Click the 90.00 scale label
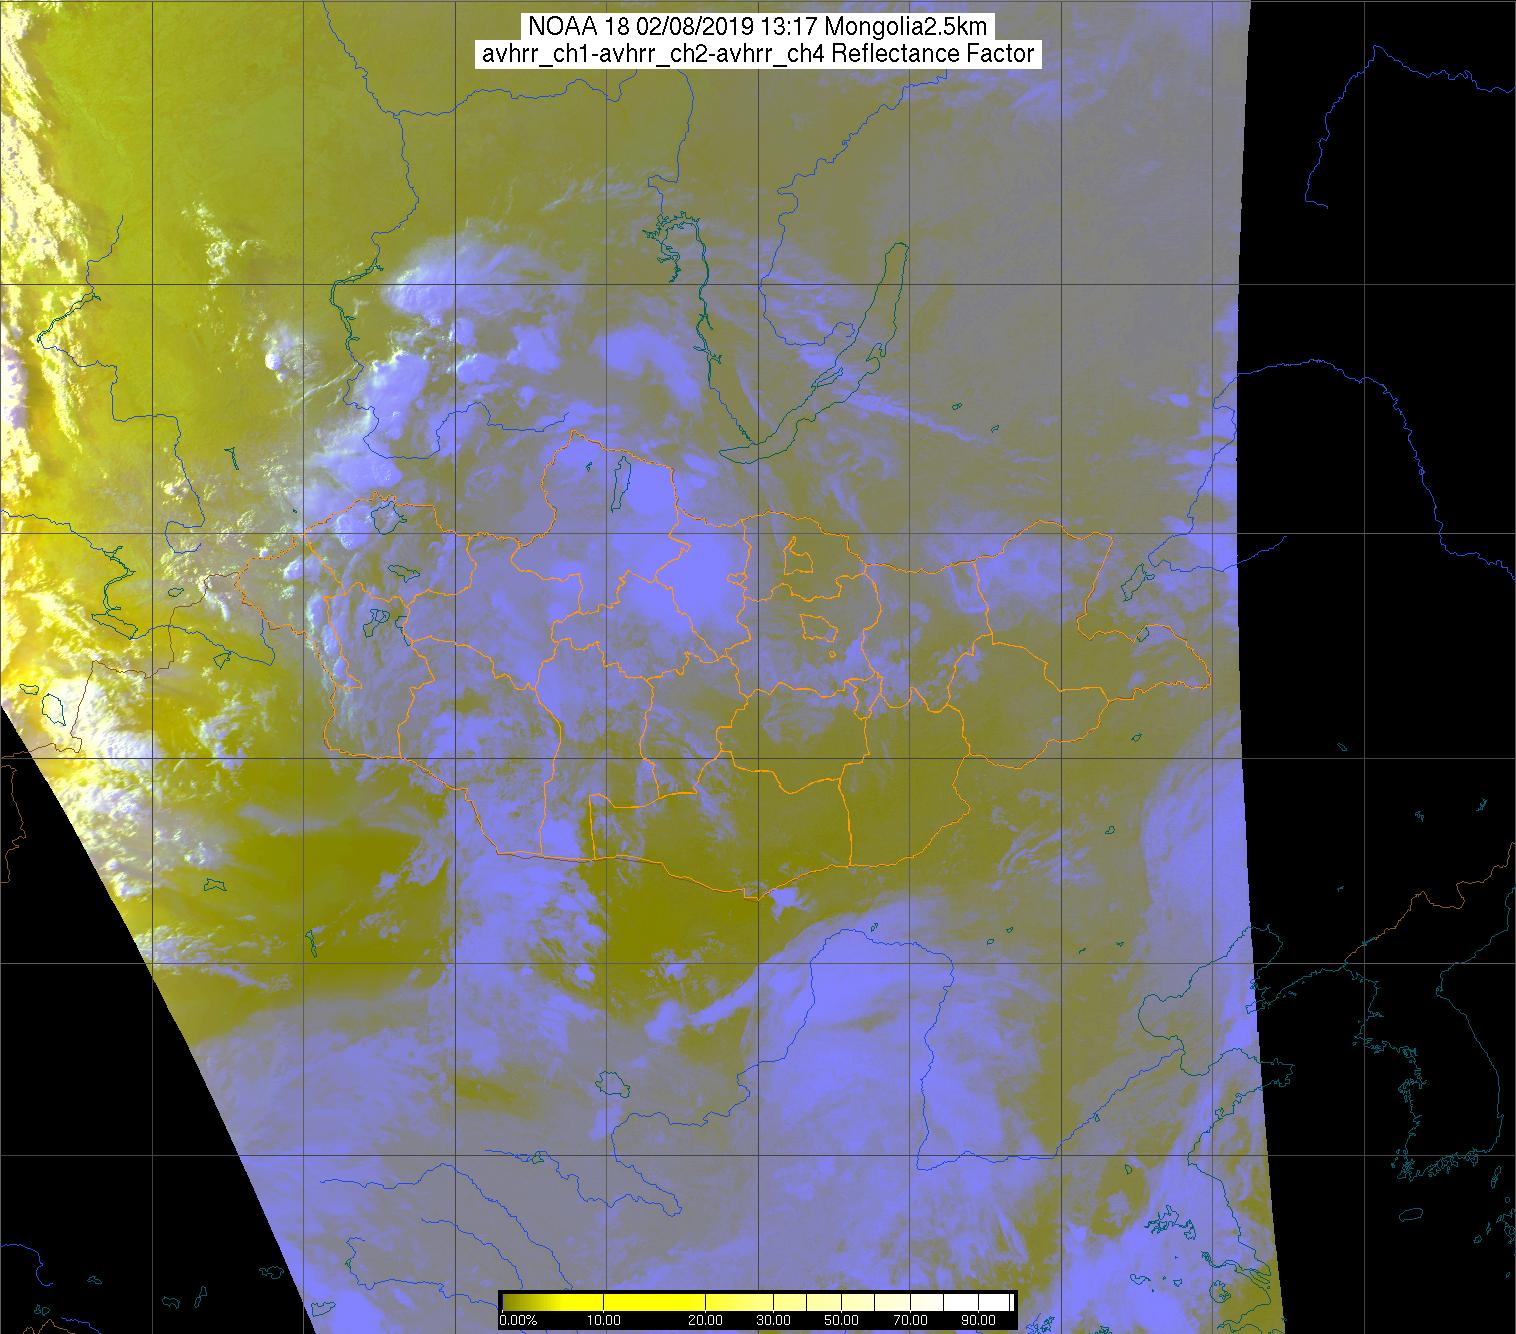The height and width of the screenshot is (1334, 1516). click(x=976, y=1320)
